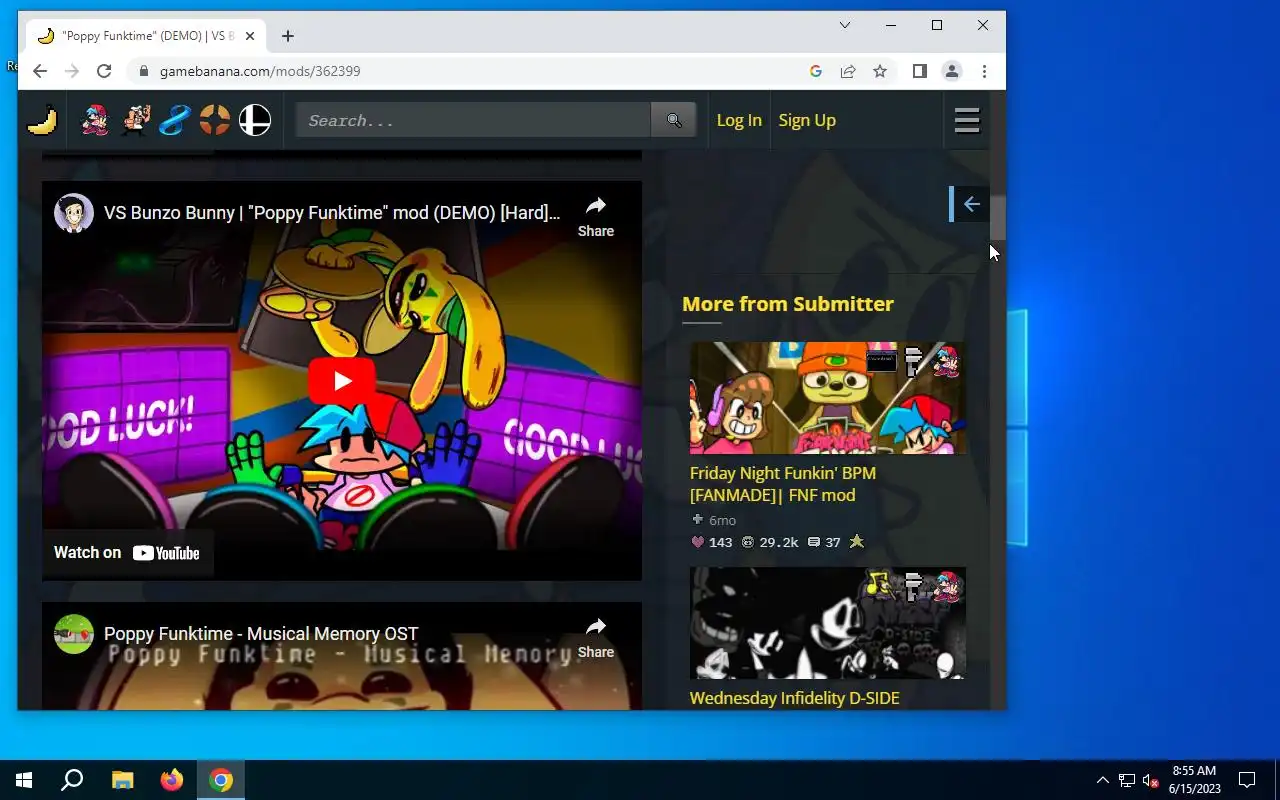The height and width of the screenshot is (800, 1280).
Task: Focus the GameBanana search field
Action: click(473, 120)
